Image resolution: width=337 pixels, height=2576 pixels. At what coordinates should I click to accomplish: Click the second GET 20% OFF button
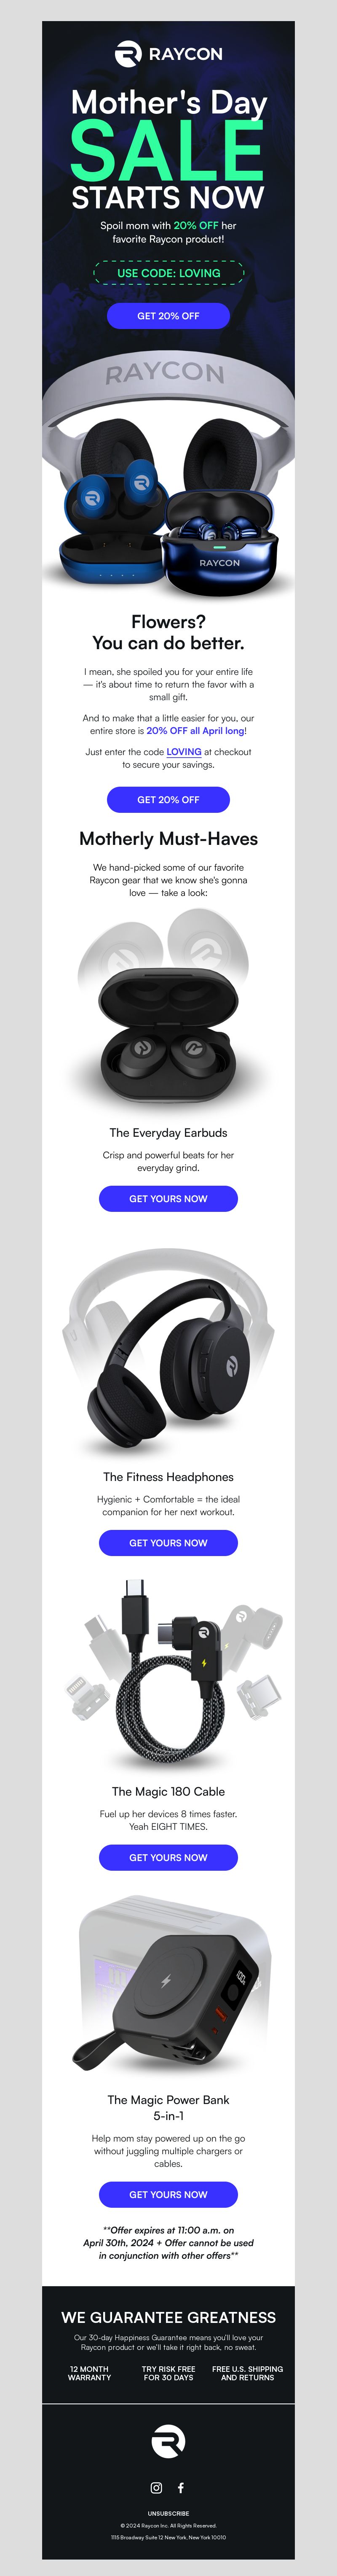[168, 800]
